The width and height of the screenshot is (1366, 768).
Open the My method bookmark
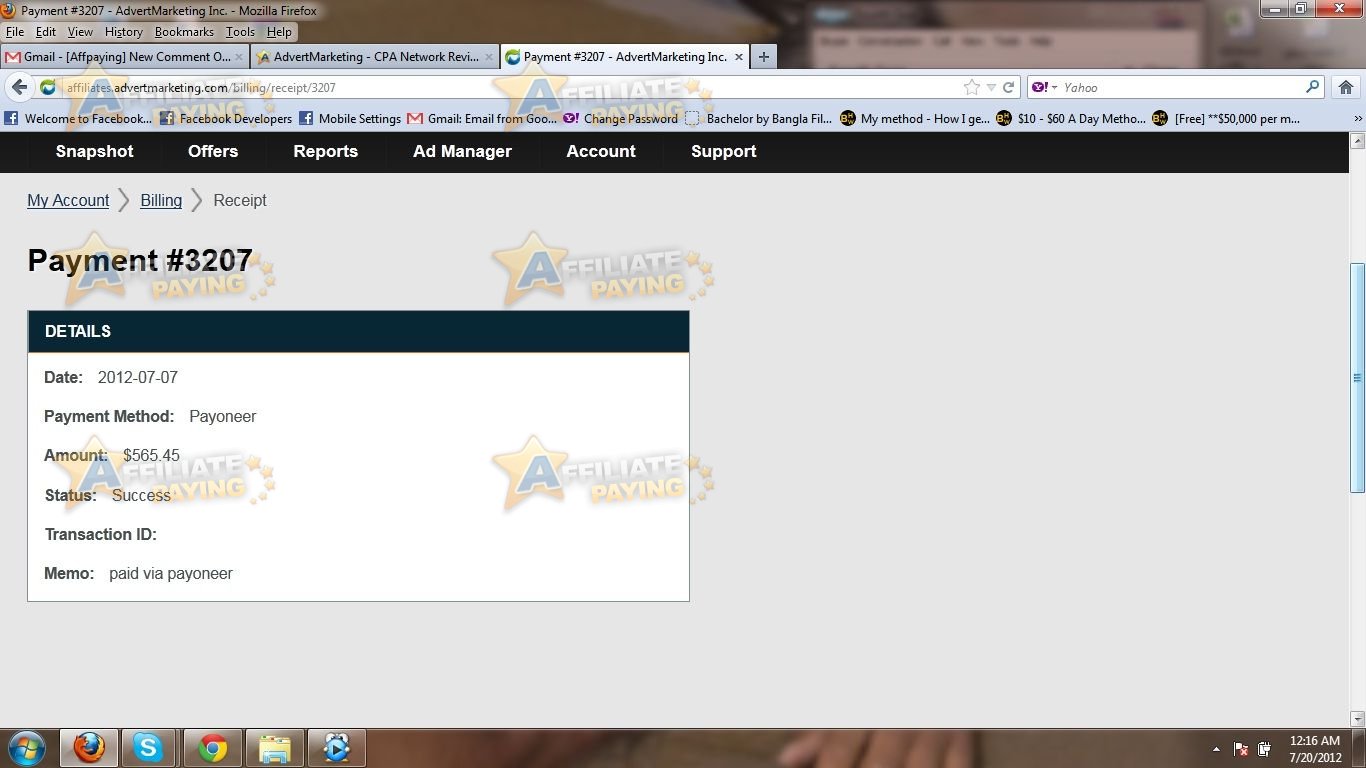[x=915, y=118]
